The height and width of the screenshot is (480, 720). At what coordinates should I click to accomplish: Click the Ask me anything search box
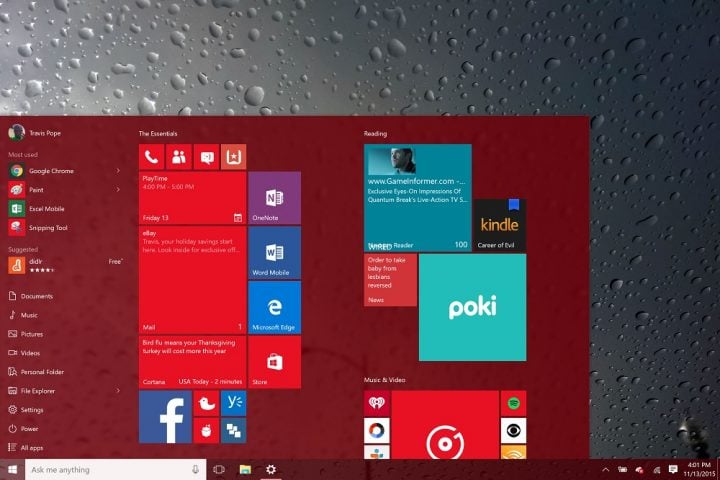coord(115,469)
